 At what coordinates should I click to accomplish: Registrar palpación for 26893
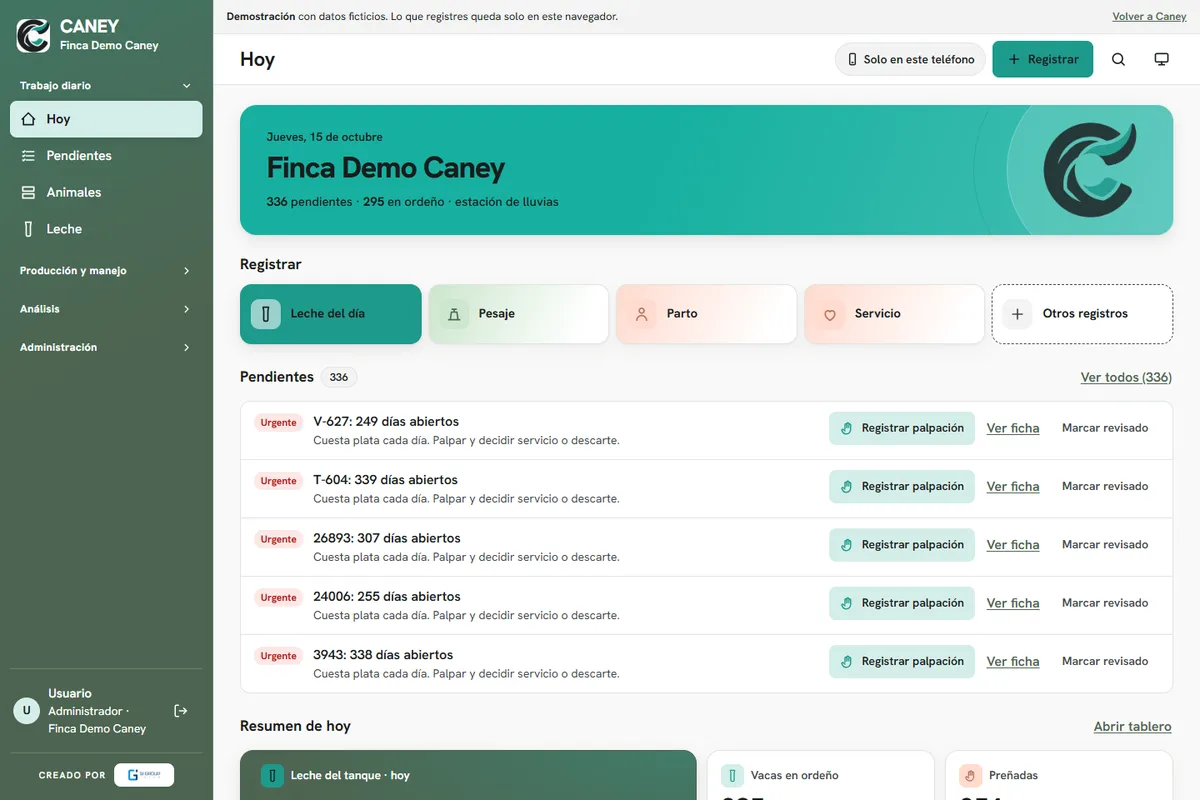pos(902,545)
